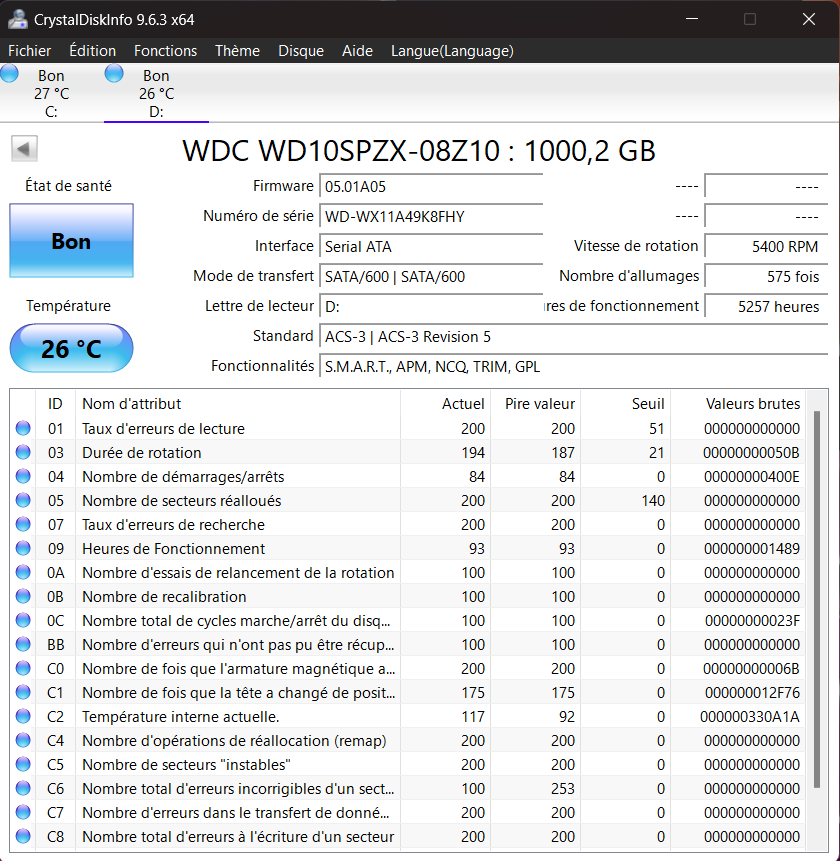The height and width of the screenshot is (861, 840).
Task: Click the rotation speed field 5400 RPM
Action: [766, 247]
